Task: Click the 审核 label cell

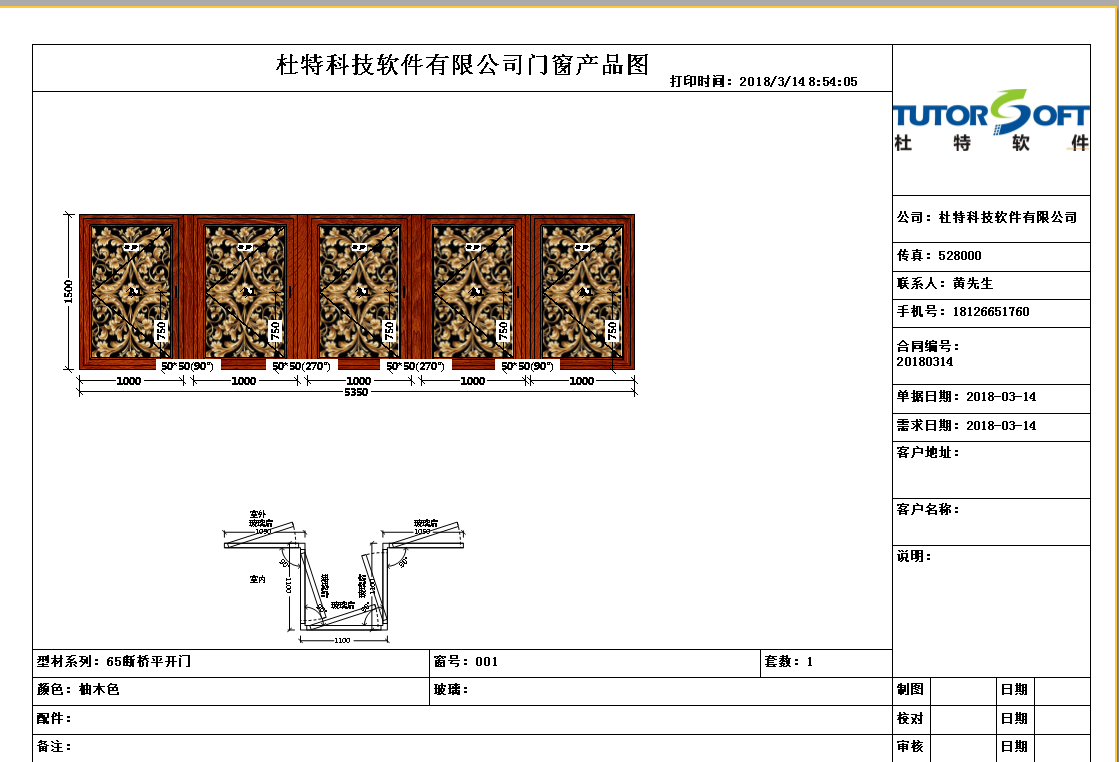Action: [x=911, y=748]
